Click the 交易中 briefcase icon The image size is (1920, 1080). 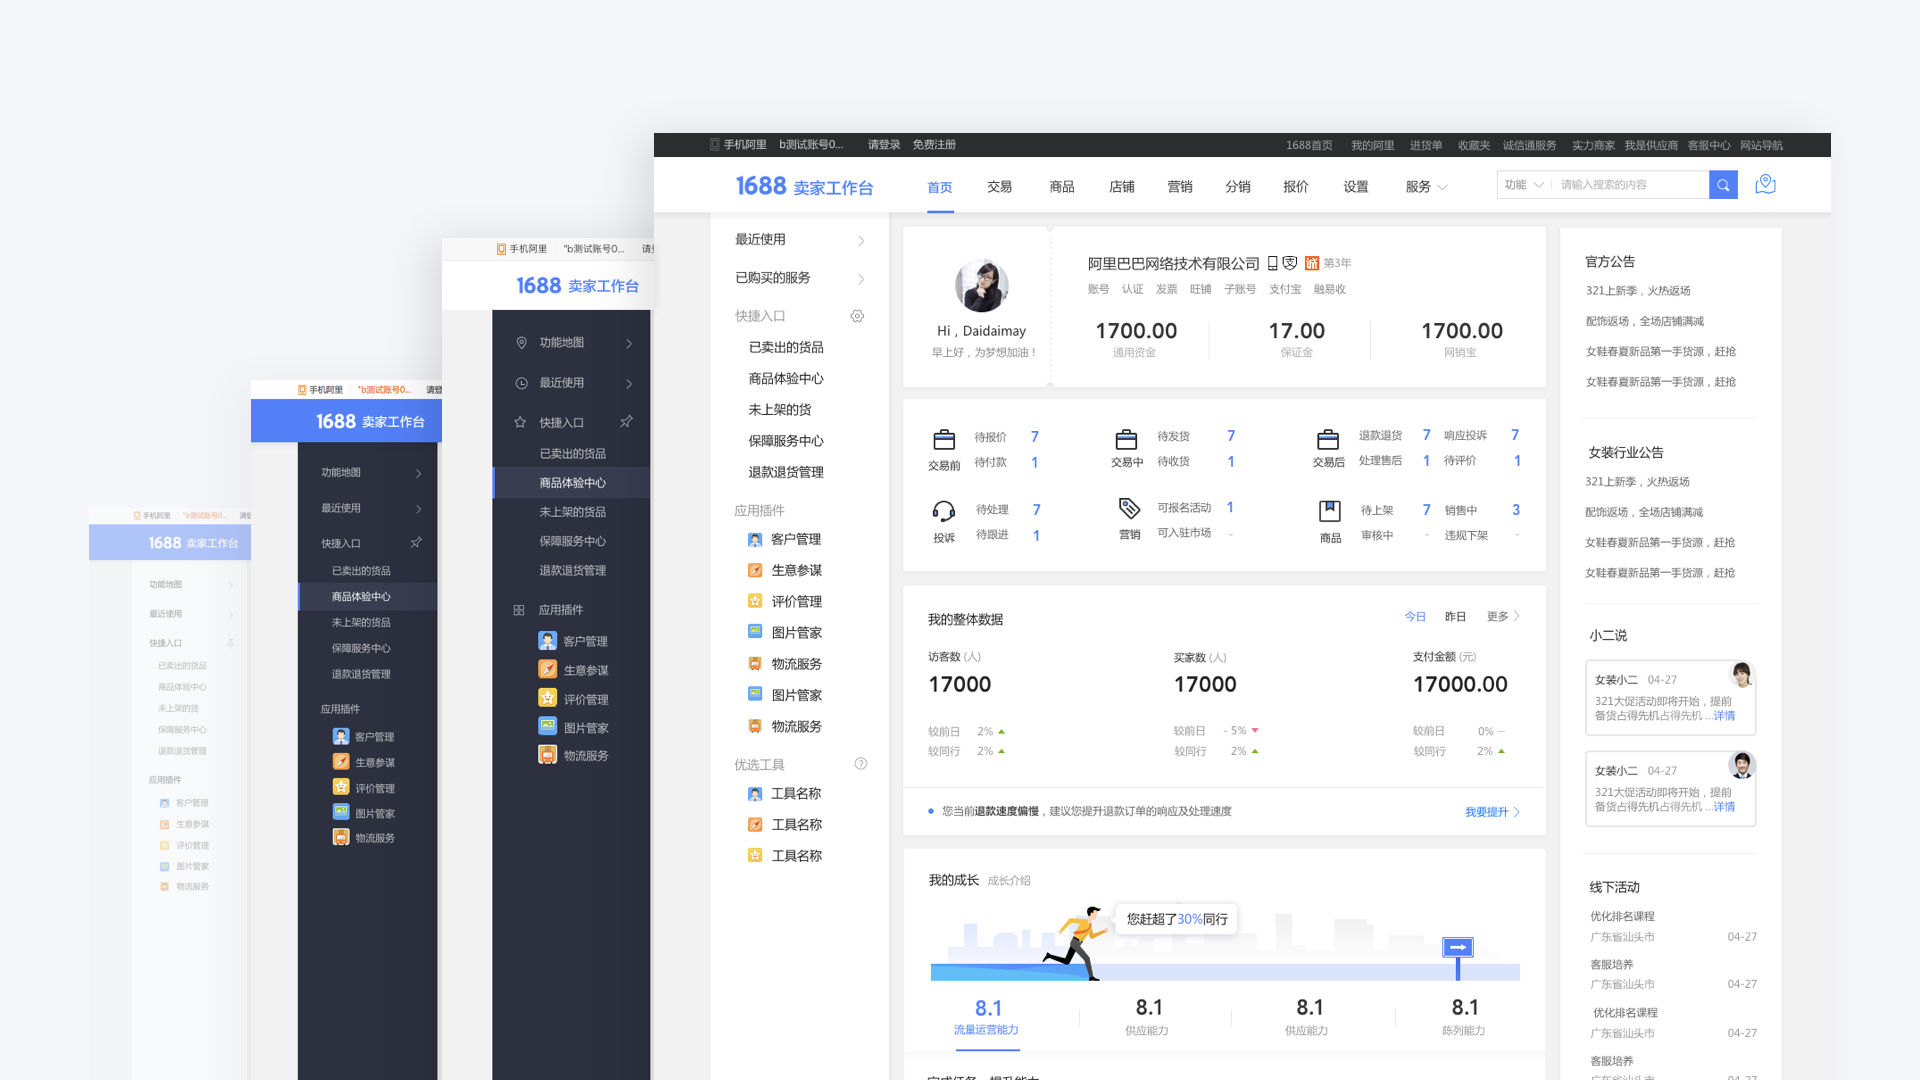[x=1127, y=440]
